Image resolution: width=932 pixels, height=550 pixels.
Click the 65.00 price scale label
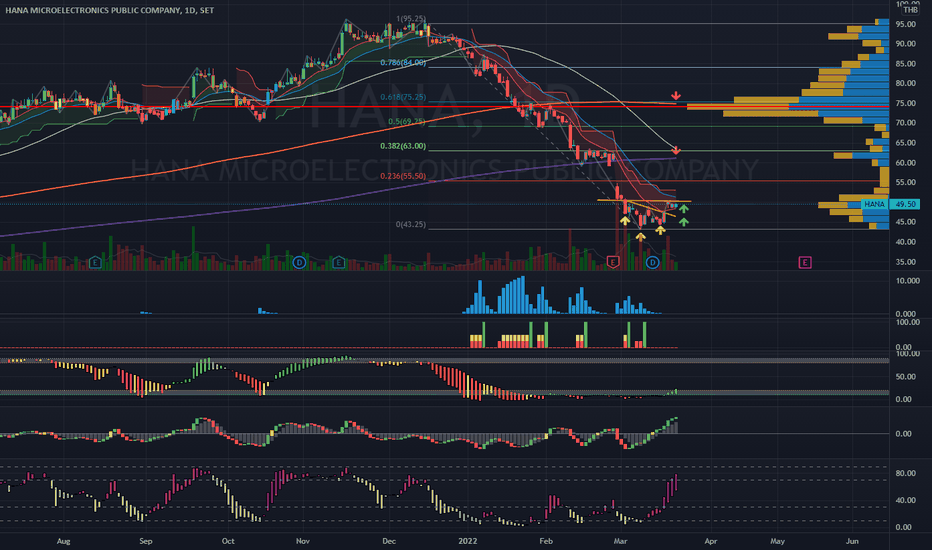click(905, 143)
